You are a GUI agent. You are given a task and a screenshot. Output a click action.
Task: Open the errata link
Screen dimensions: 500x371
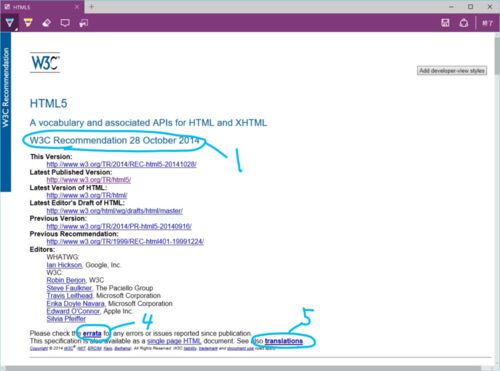click(92, 333)
